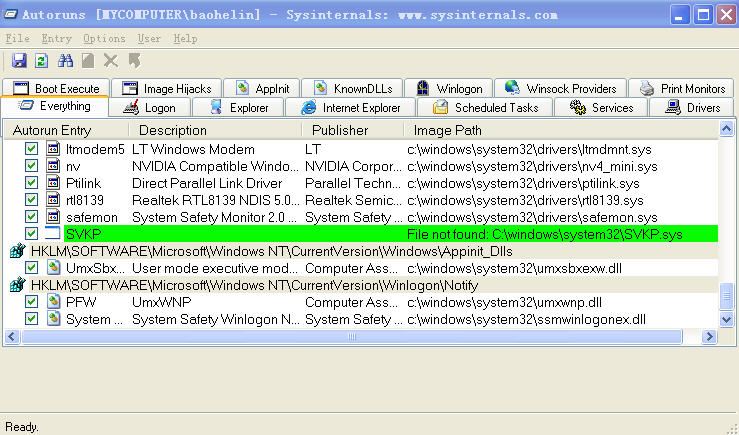Click the Autoruns title bar application icon
Viewport: 739px width, 435px height.
coord(10,14)
